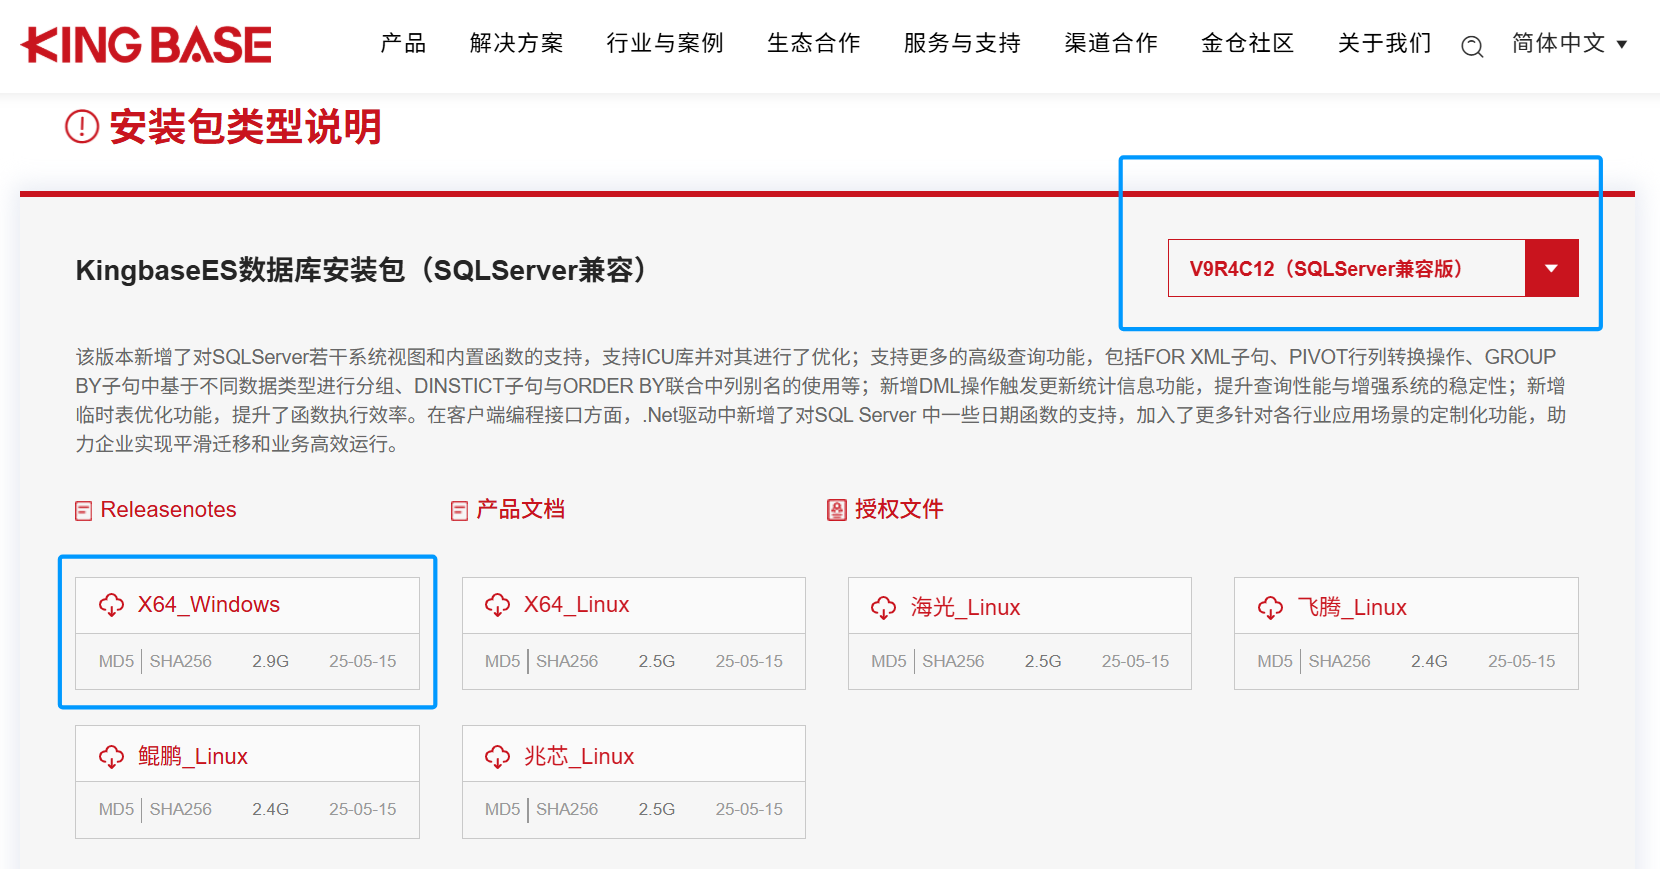Screen dimensions: 1660x869
Task: Click SHA256 under 飞腾_Linux package
Action: point(1339,661)
